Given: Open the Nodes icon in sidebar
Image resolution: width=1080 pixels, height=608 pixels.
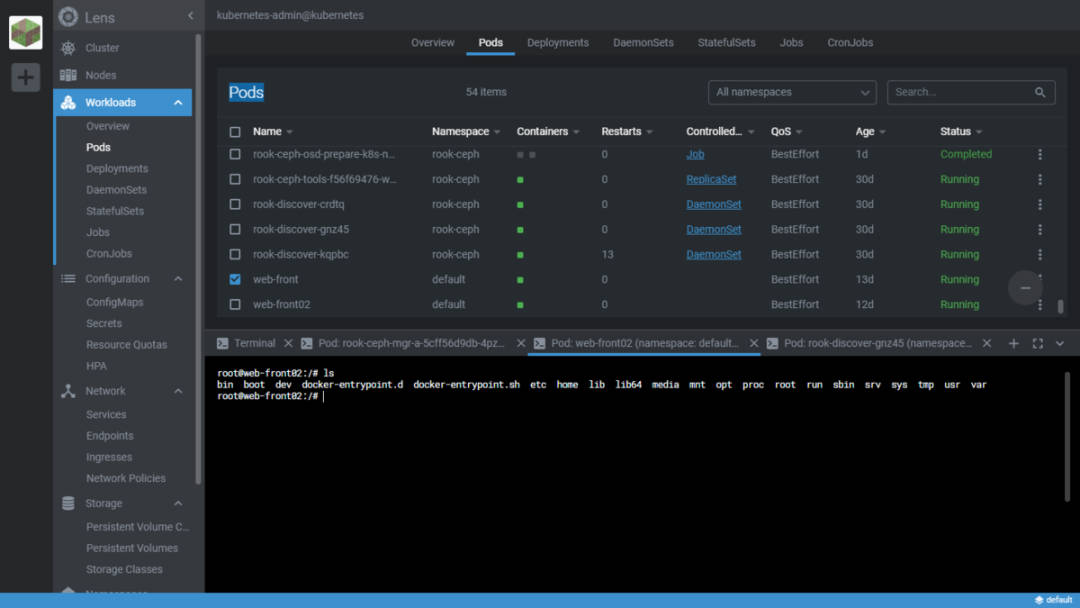Looking at the screenshot, I should [68, 75].
